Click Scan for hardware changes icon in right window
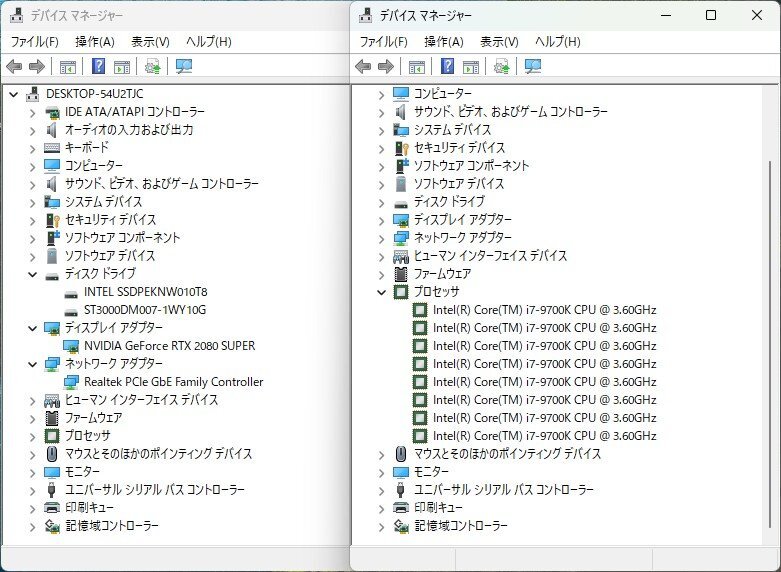Screen dimensions: 781x572 [x=533, y=66]
